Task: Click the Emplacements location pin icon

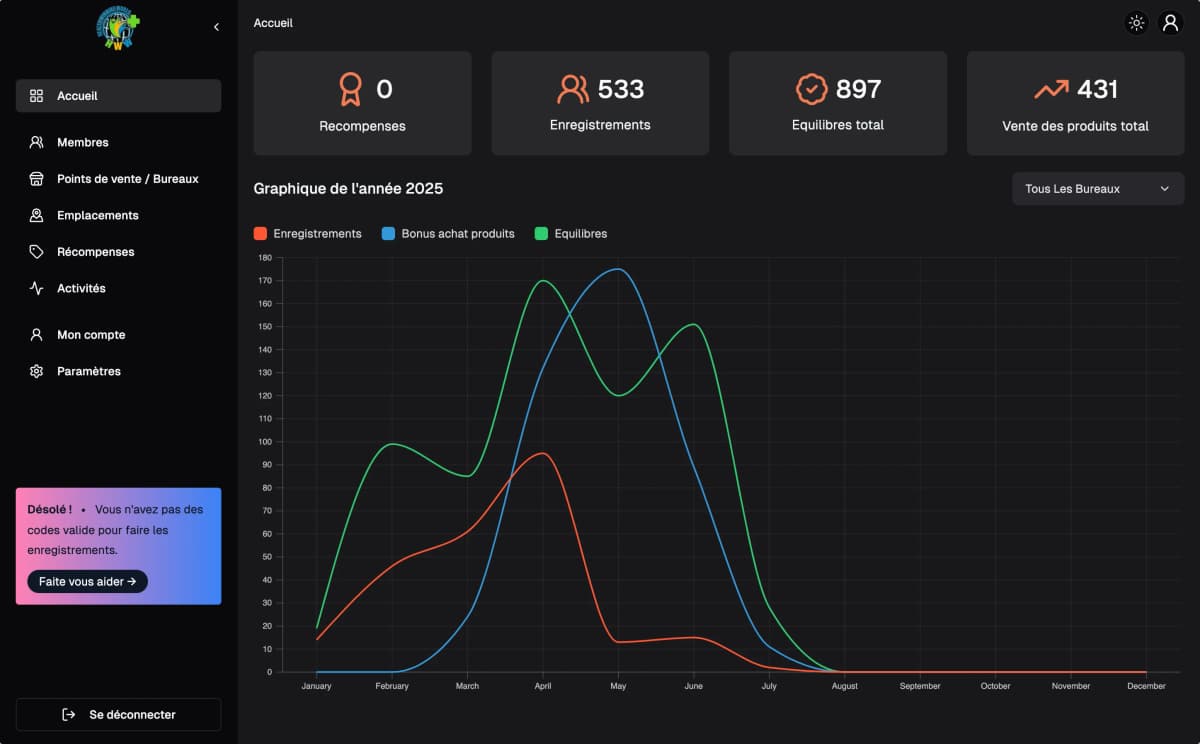Action: coord(37,215)
